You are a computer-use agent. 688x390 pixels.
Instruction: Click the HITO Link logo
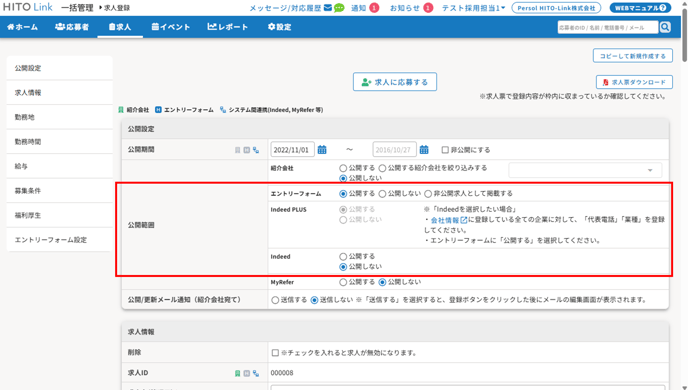pos(28,7)
